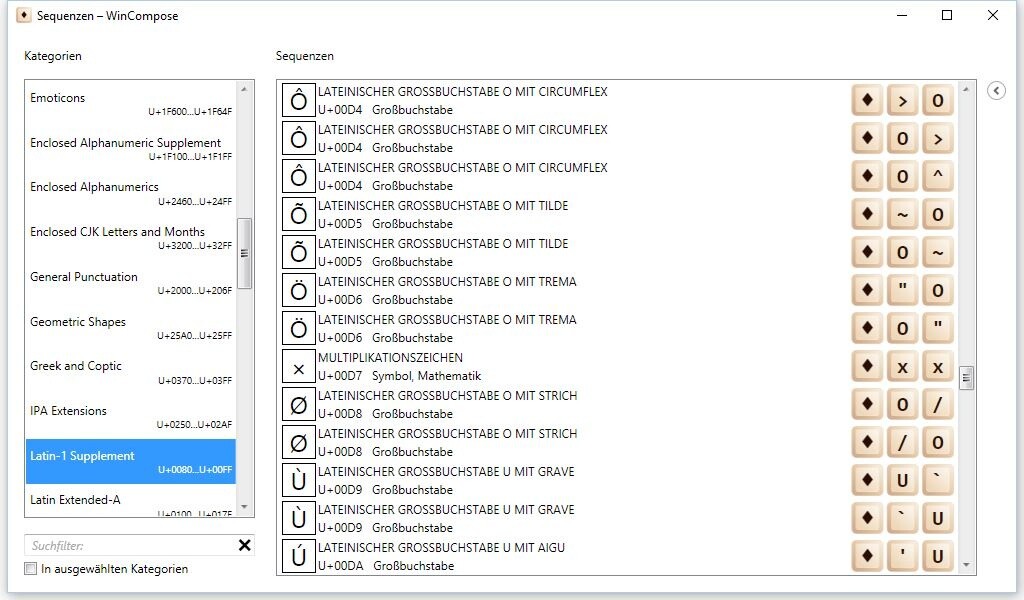Open the Latin Extended-A category

[131, 501]
